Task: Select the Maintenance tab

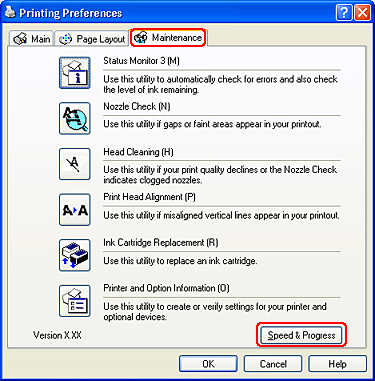Action: click(x=168, y=37)
